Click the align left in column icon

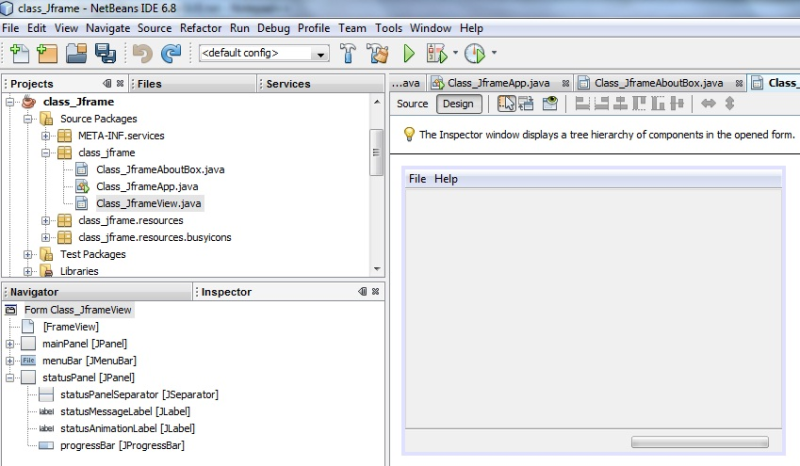pos(582,104)
